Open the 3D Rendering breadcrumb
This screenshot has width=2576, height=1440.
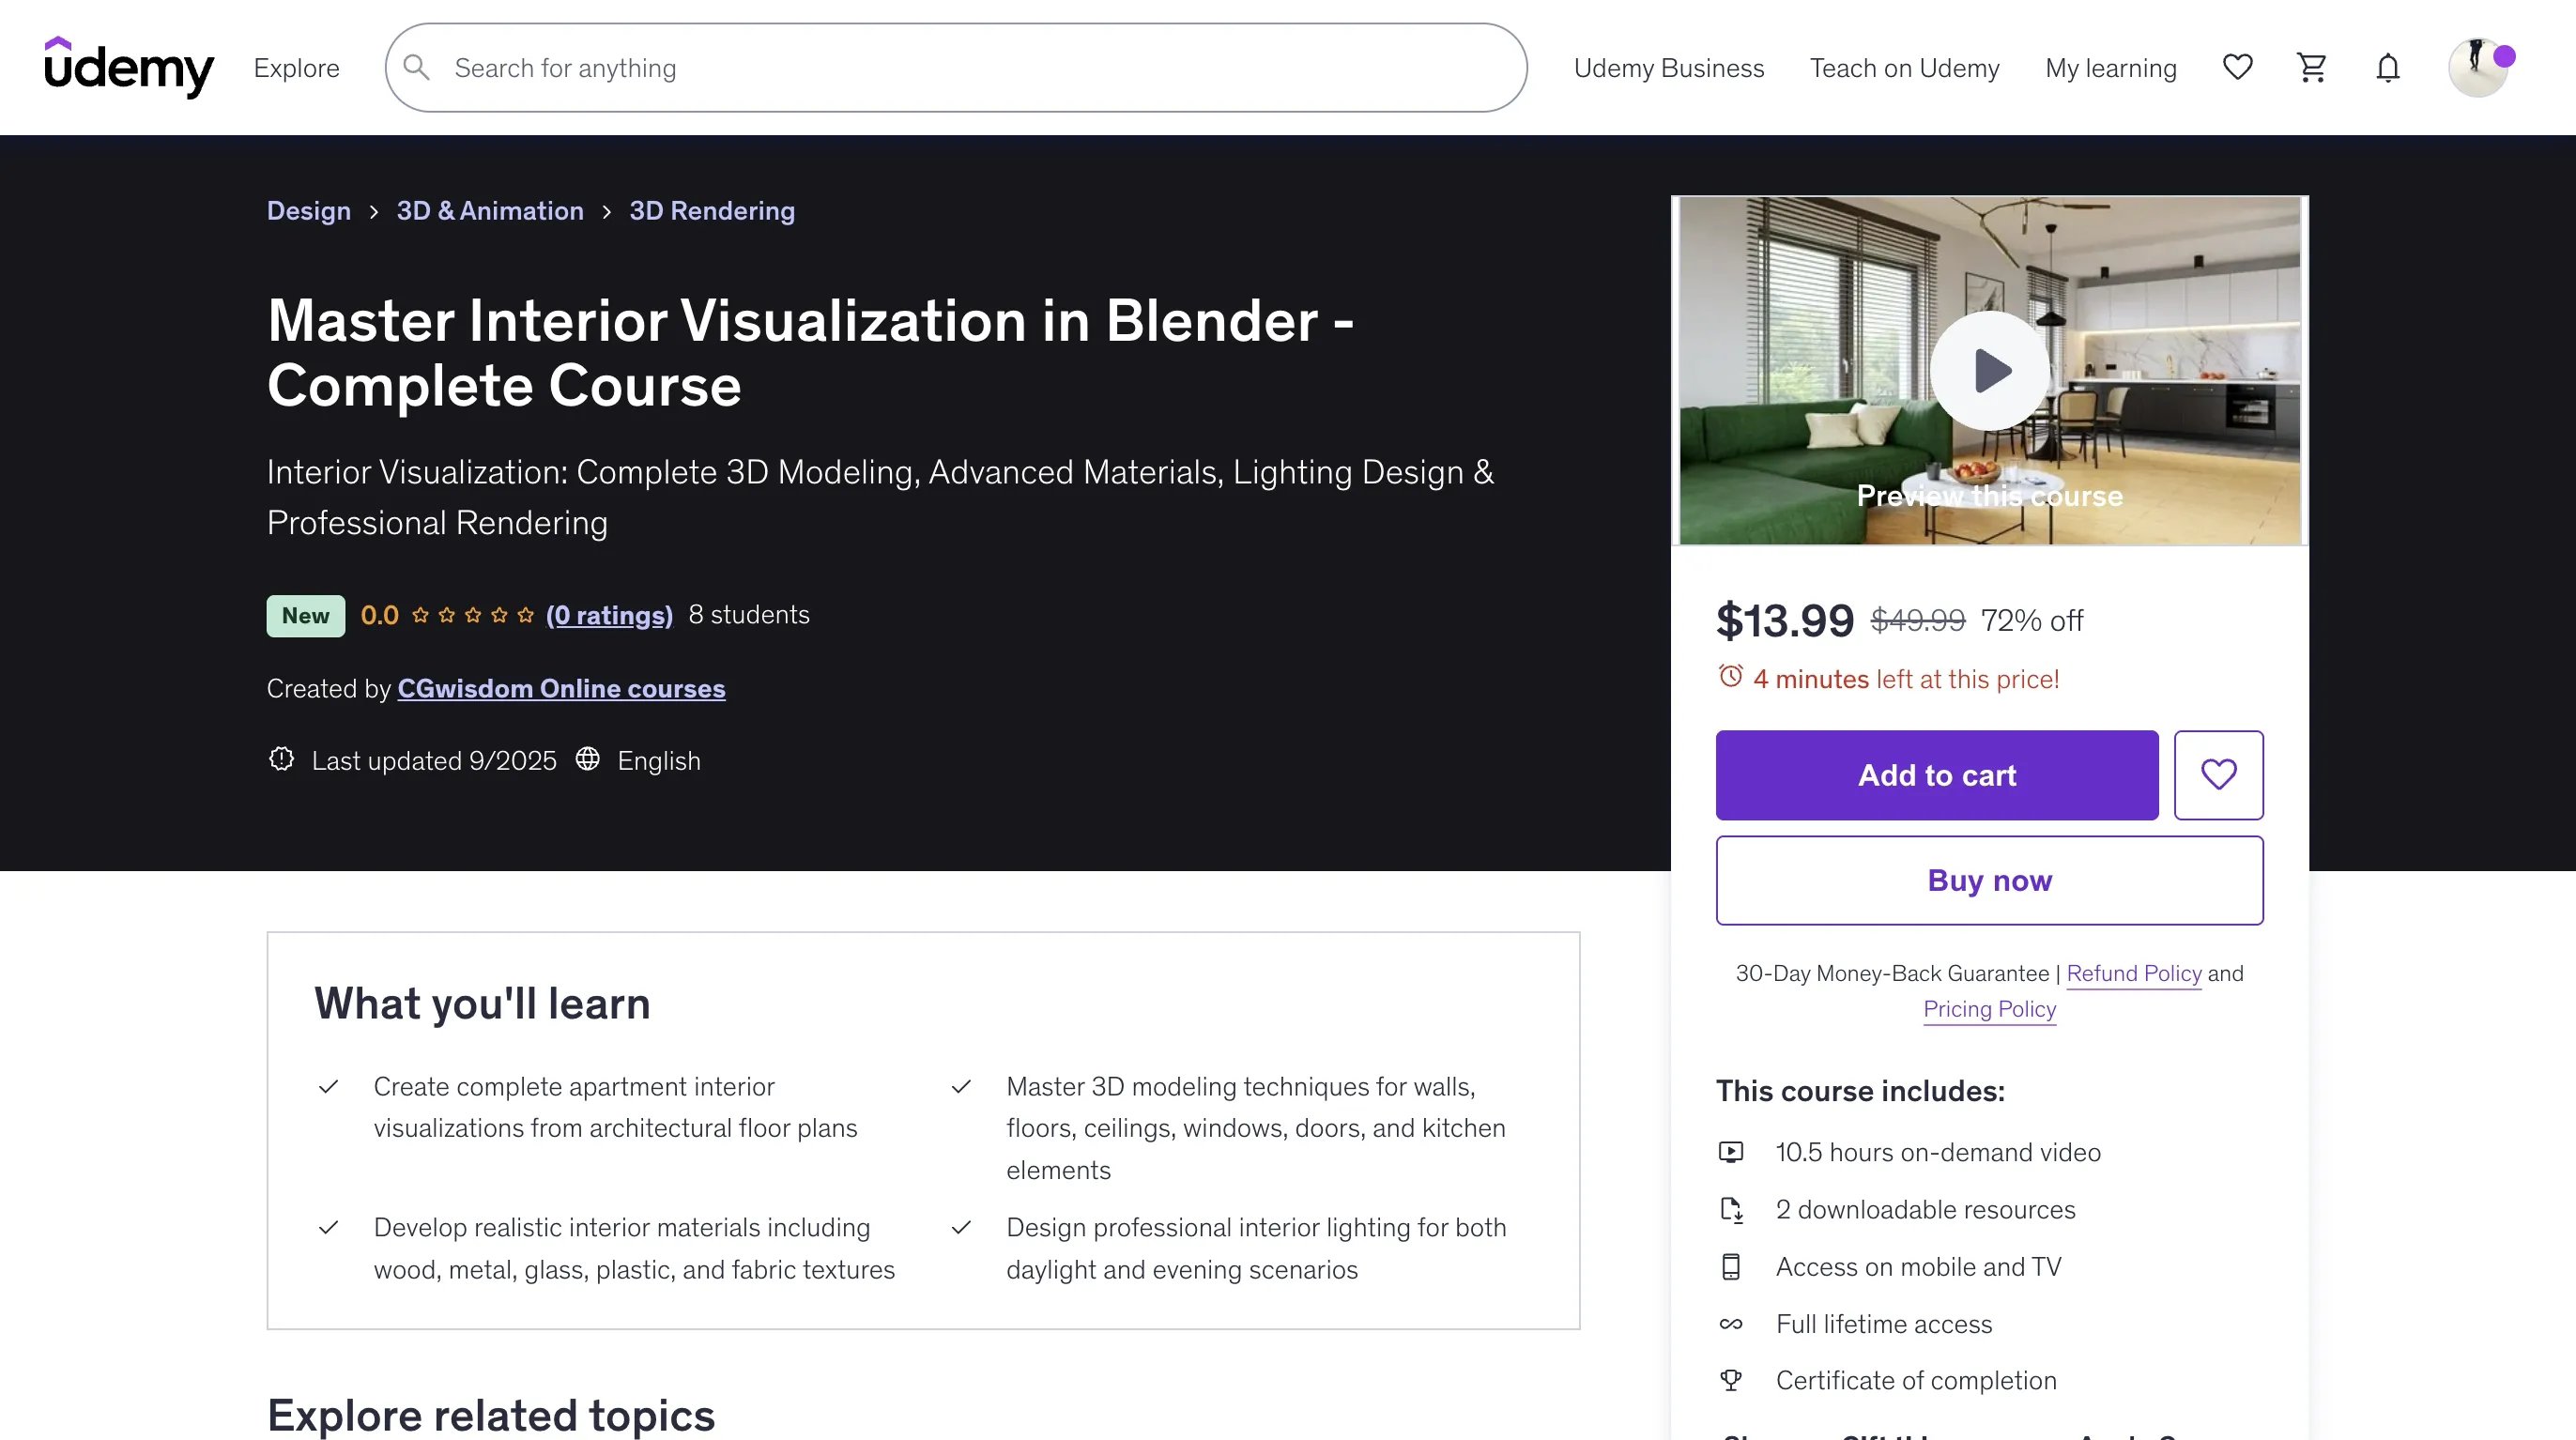(712, 211)
